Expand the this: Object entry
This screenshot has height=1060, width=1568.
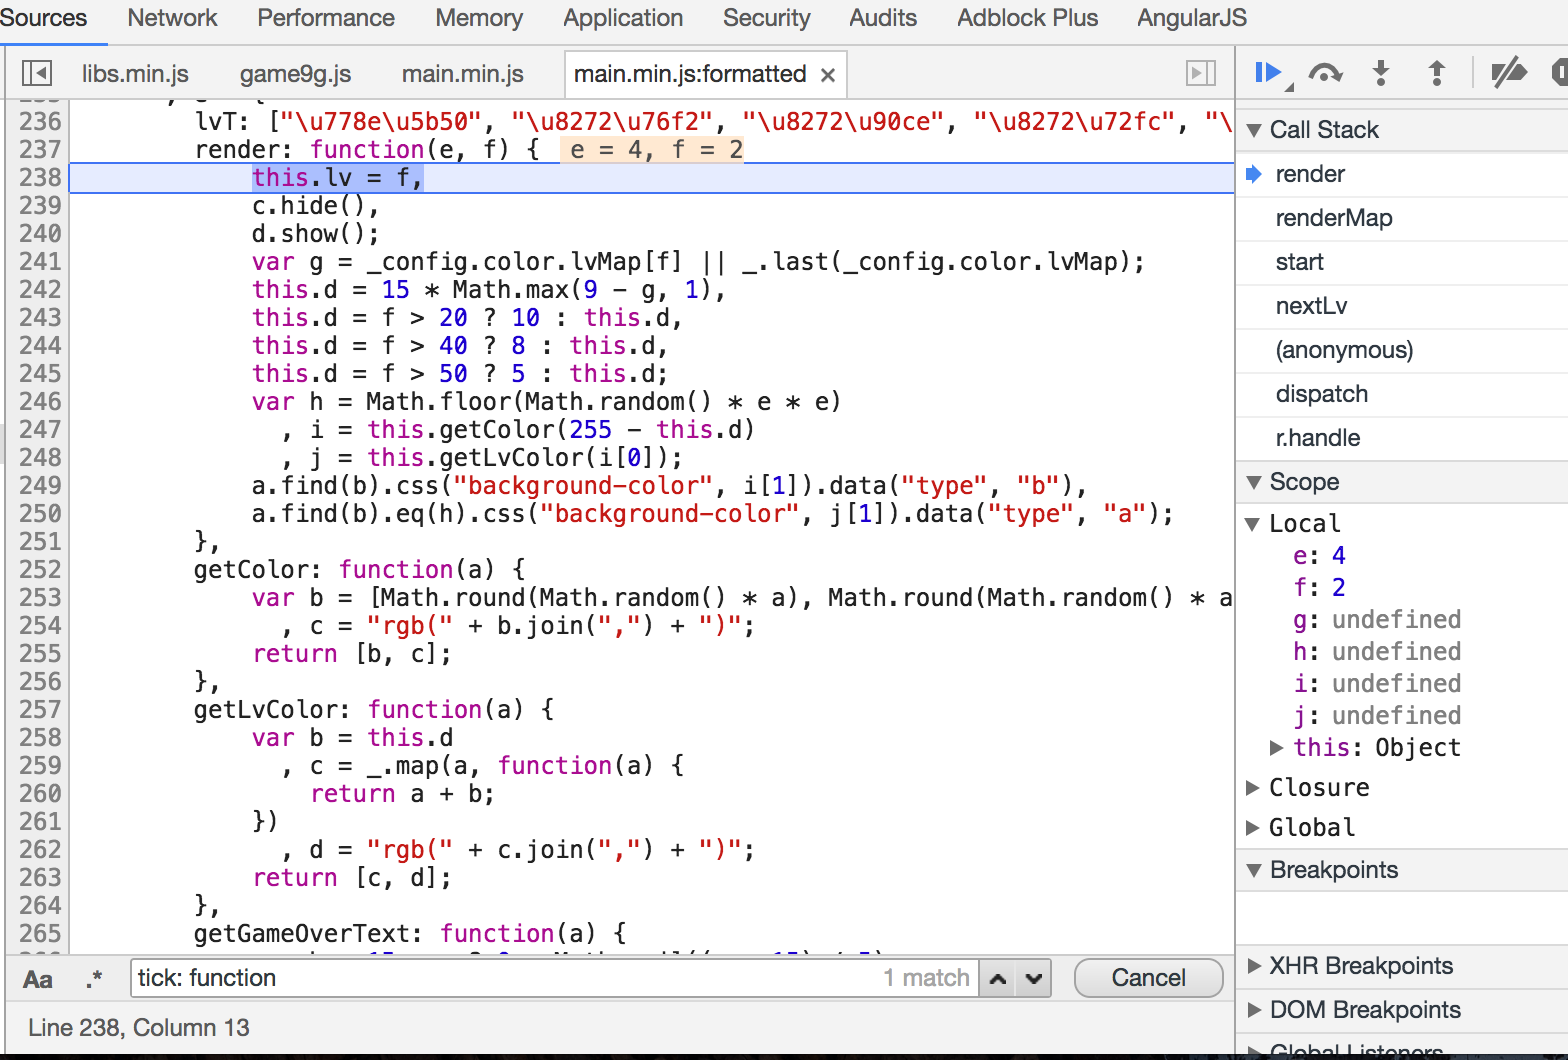pos(1276,748)
